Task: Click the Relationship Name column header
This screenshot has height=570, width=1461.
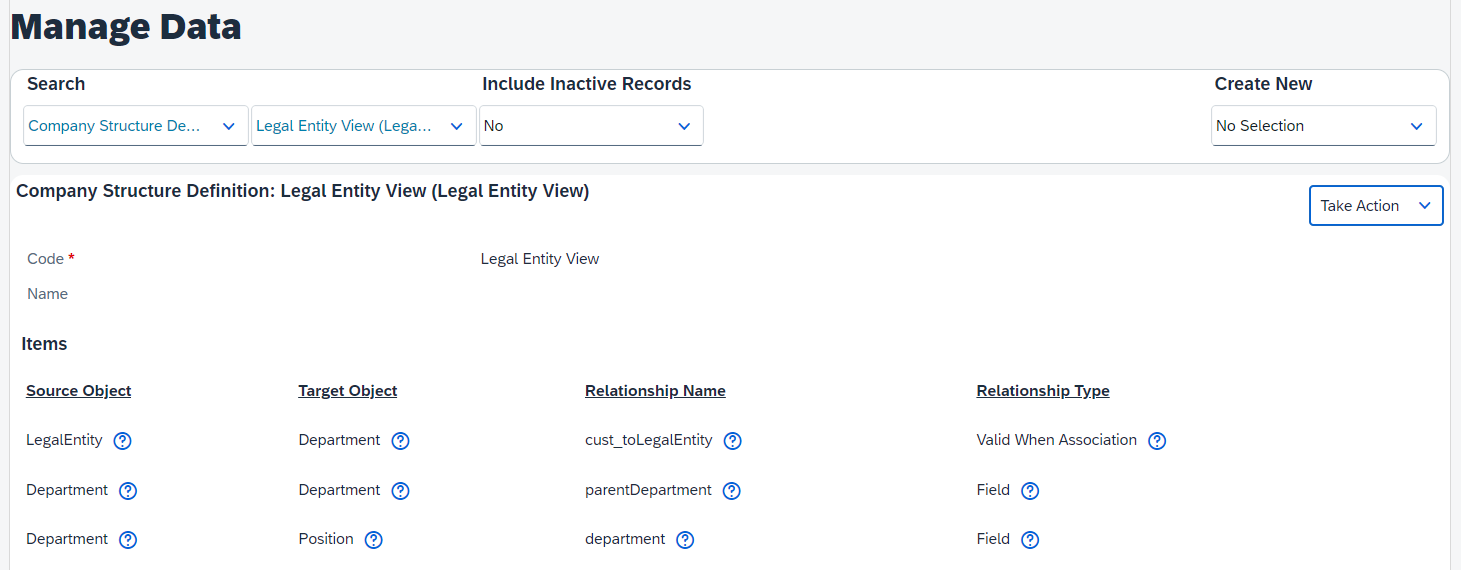Action: click(x=655, y=391)
